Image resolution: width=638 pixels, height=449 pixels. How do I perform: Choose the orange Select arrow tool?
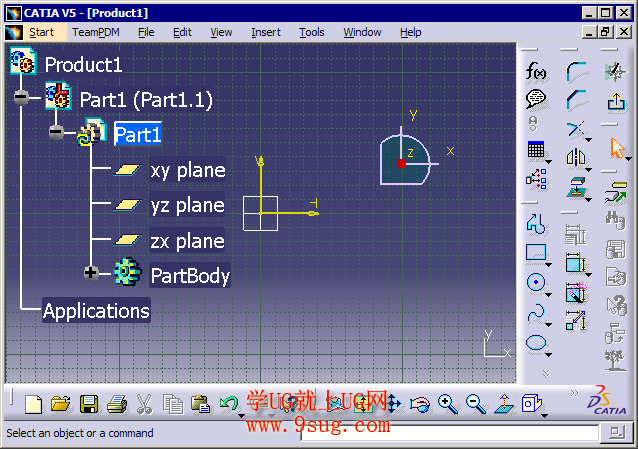tap(617, 148)
